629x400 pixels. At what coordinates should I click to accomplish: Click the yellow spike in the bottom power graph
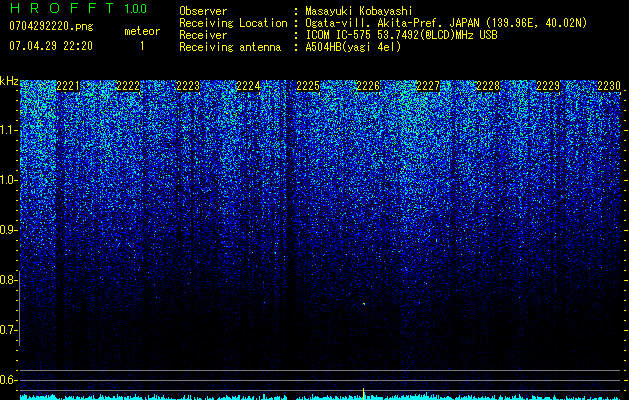tap(363, 393)
